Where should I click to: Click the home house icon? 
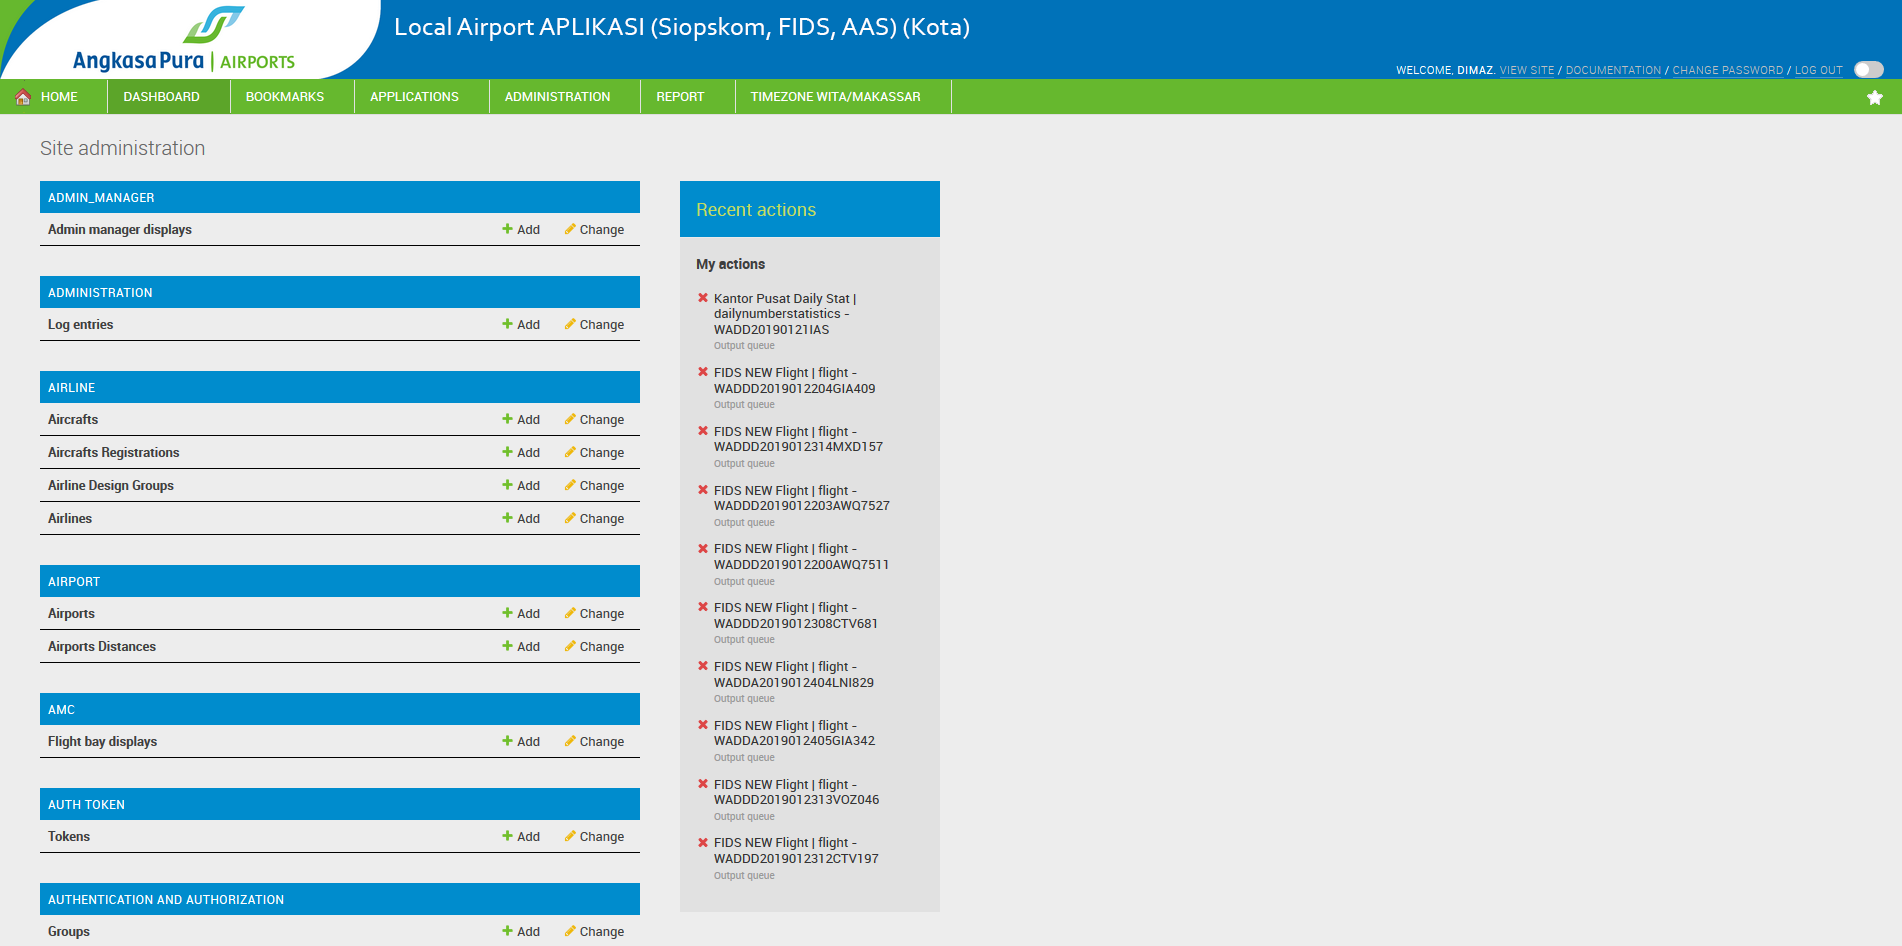tap(23, 97)
